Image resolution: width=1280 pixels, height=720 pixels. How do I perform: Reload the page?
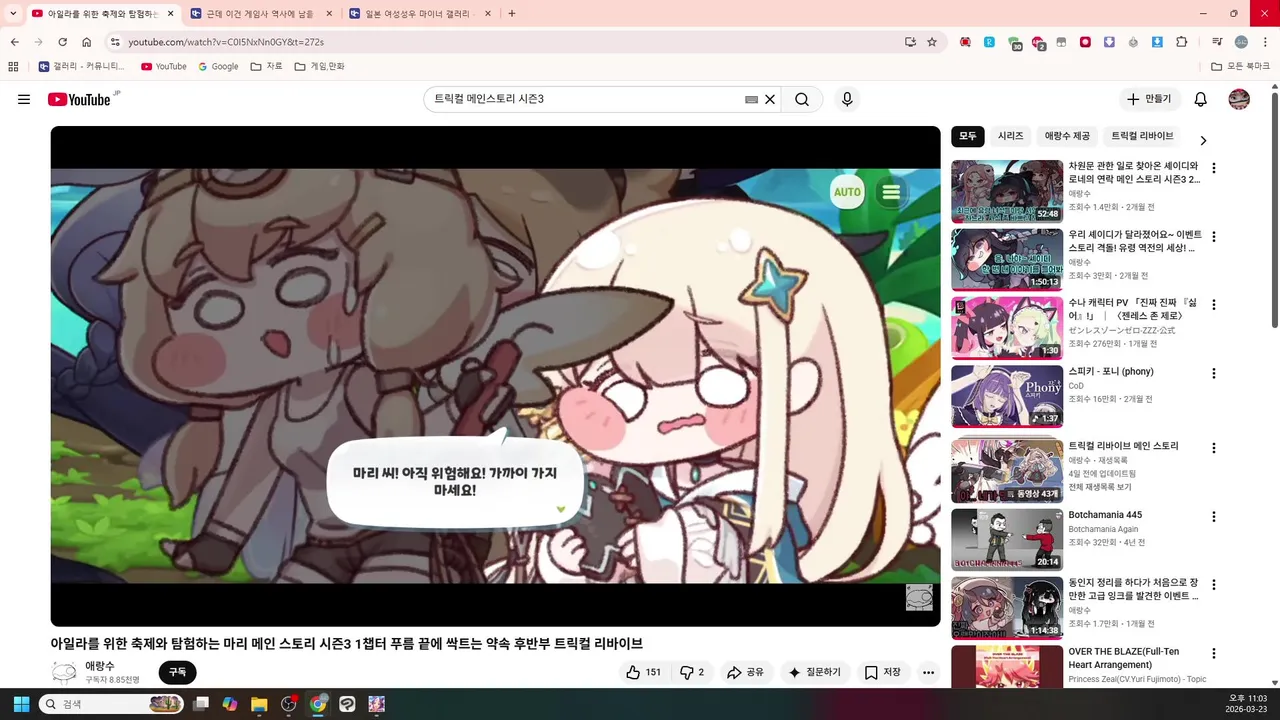click(62, 42)
